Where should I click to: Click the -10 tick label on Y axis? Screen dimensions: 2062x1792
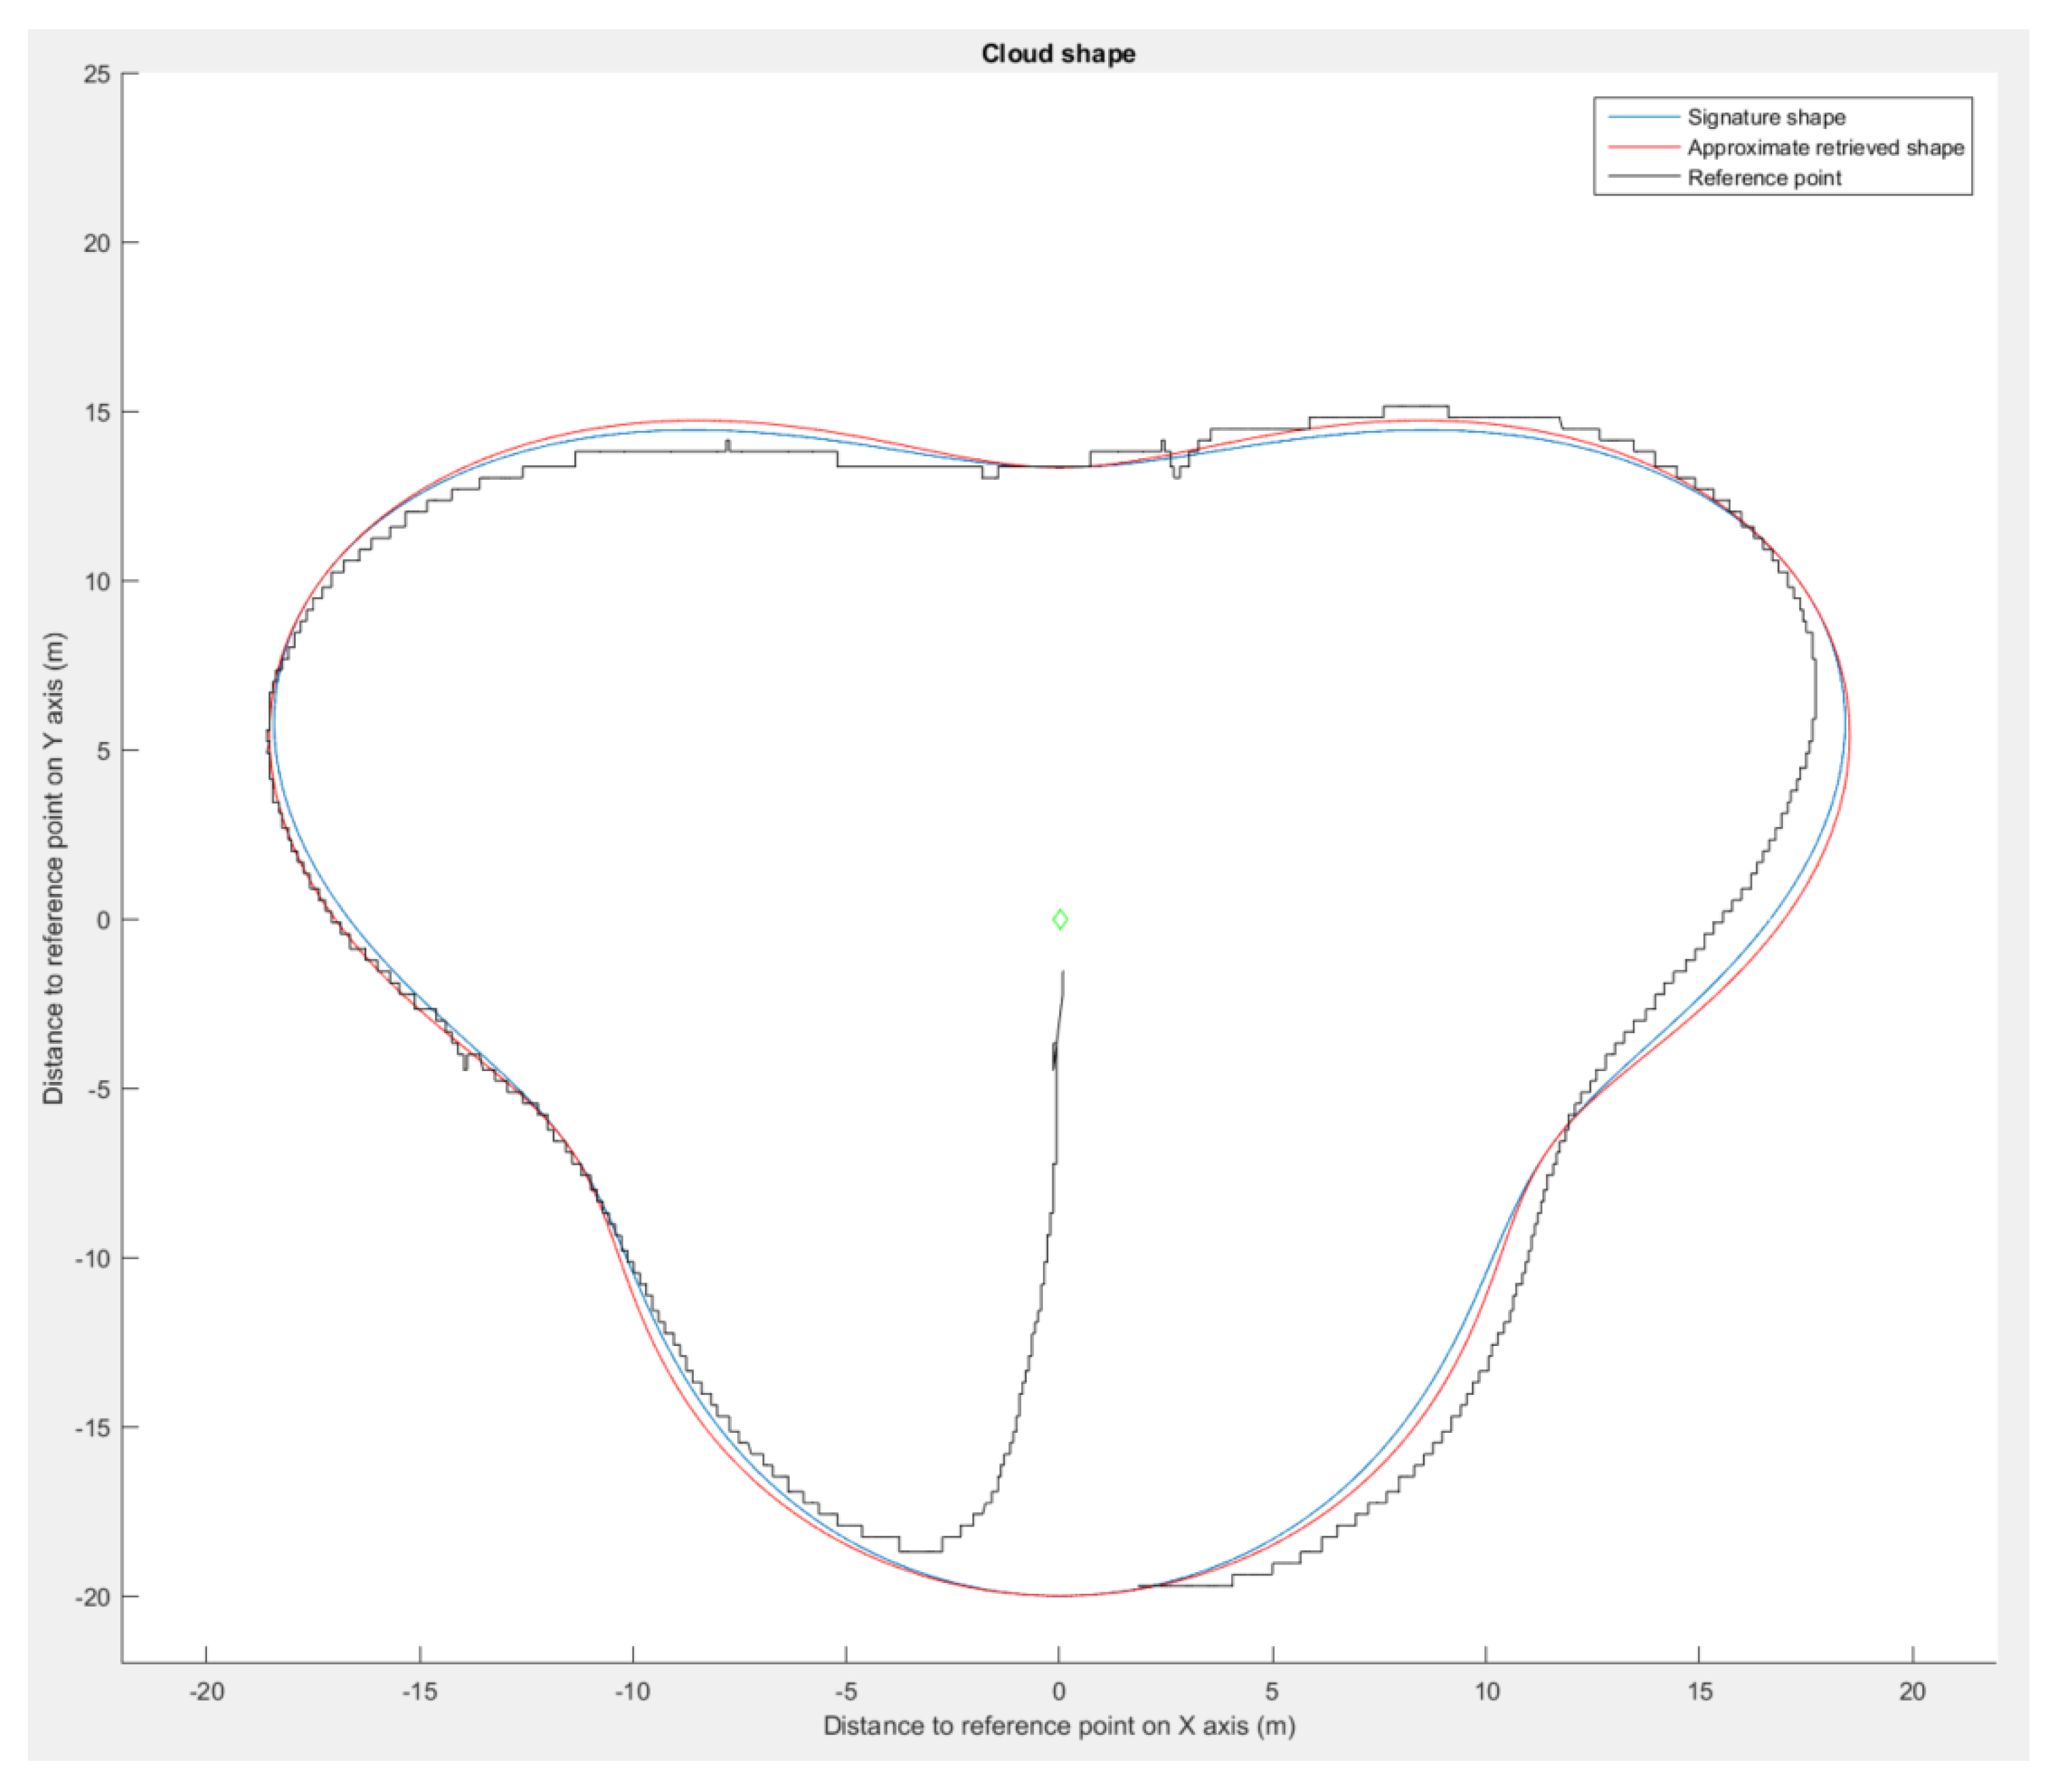[x=93, y=1258]
